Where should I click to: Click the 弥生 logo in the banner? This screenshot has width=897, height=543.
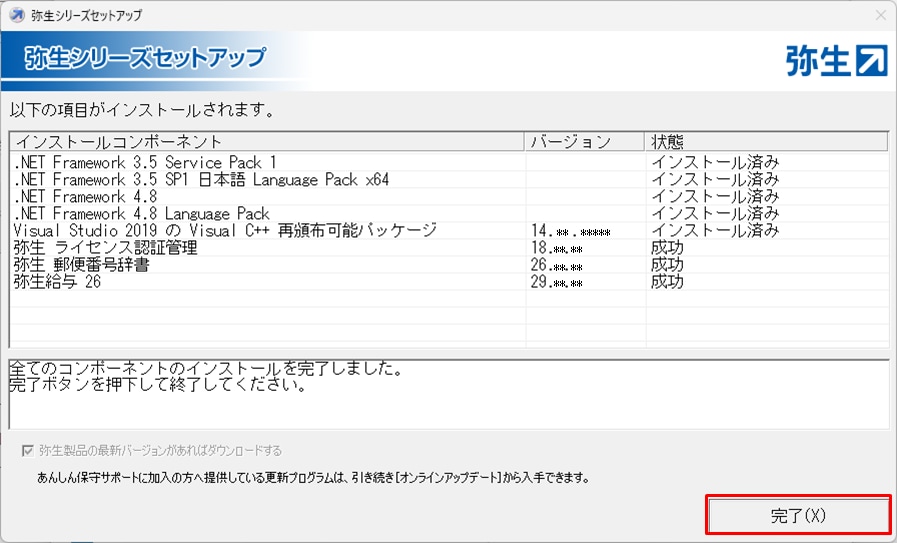point(836,59)
